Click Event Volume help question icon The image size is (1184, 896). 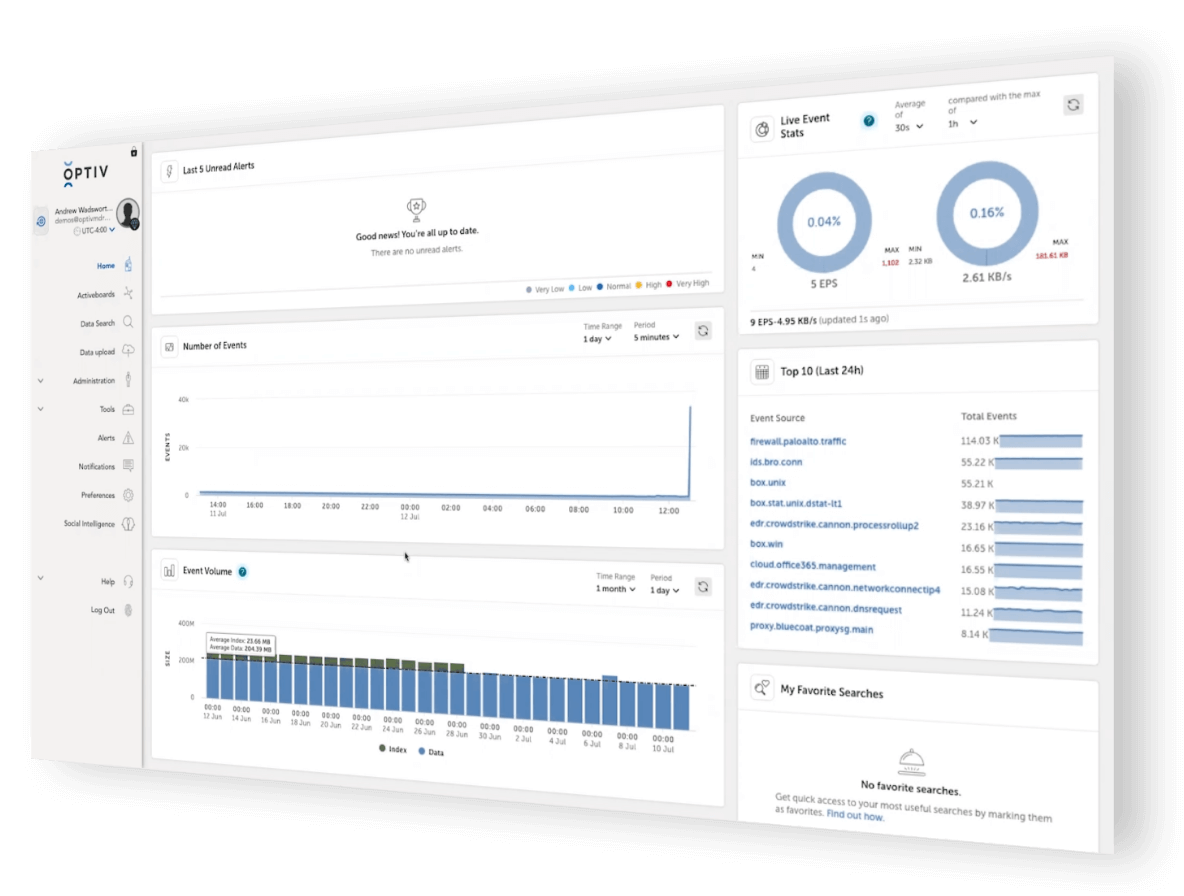pyautogui.click(x=242, y=572)
